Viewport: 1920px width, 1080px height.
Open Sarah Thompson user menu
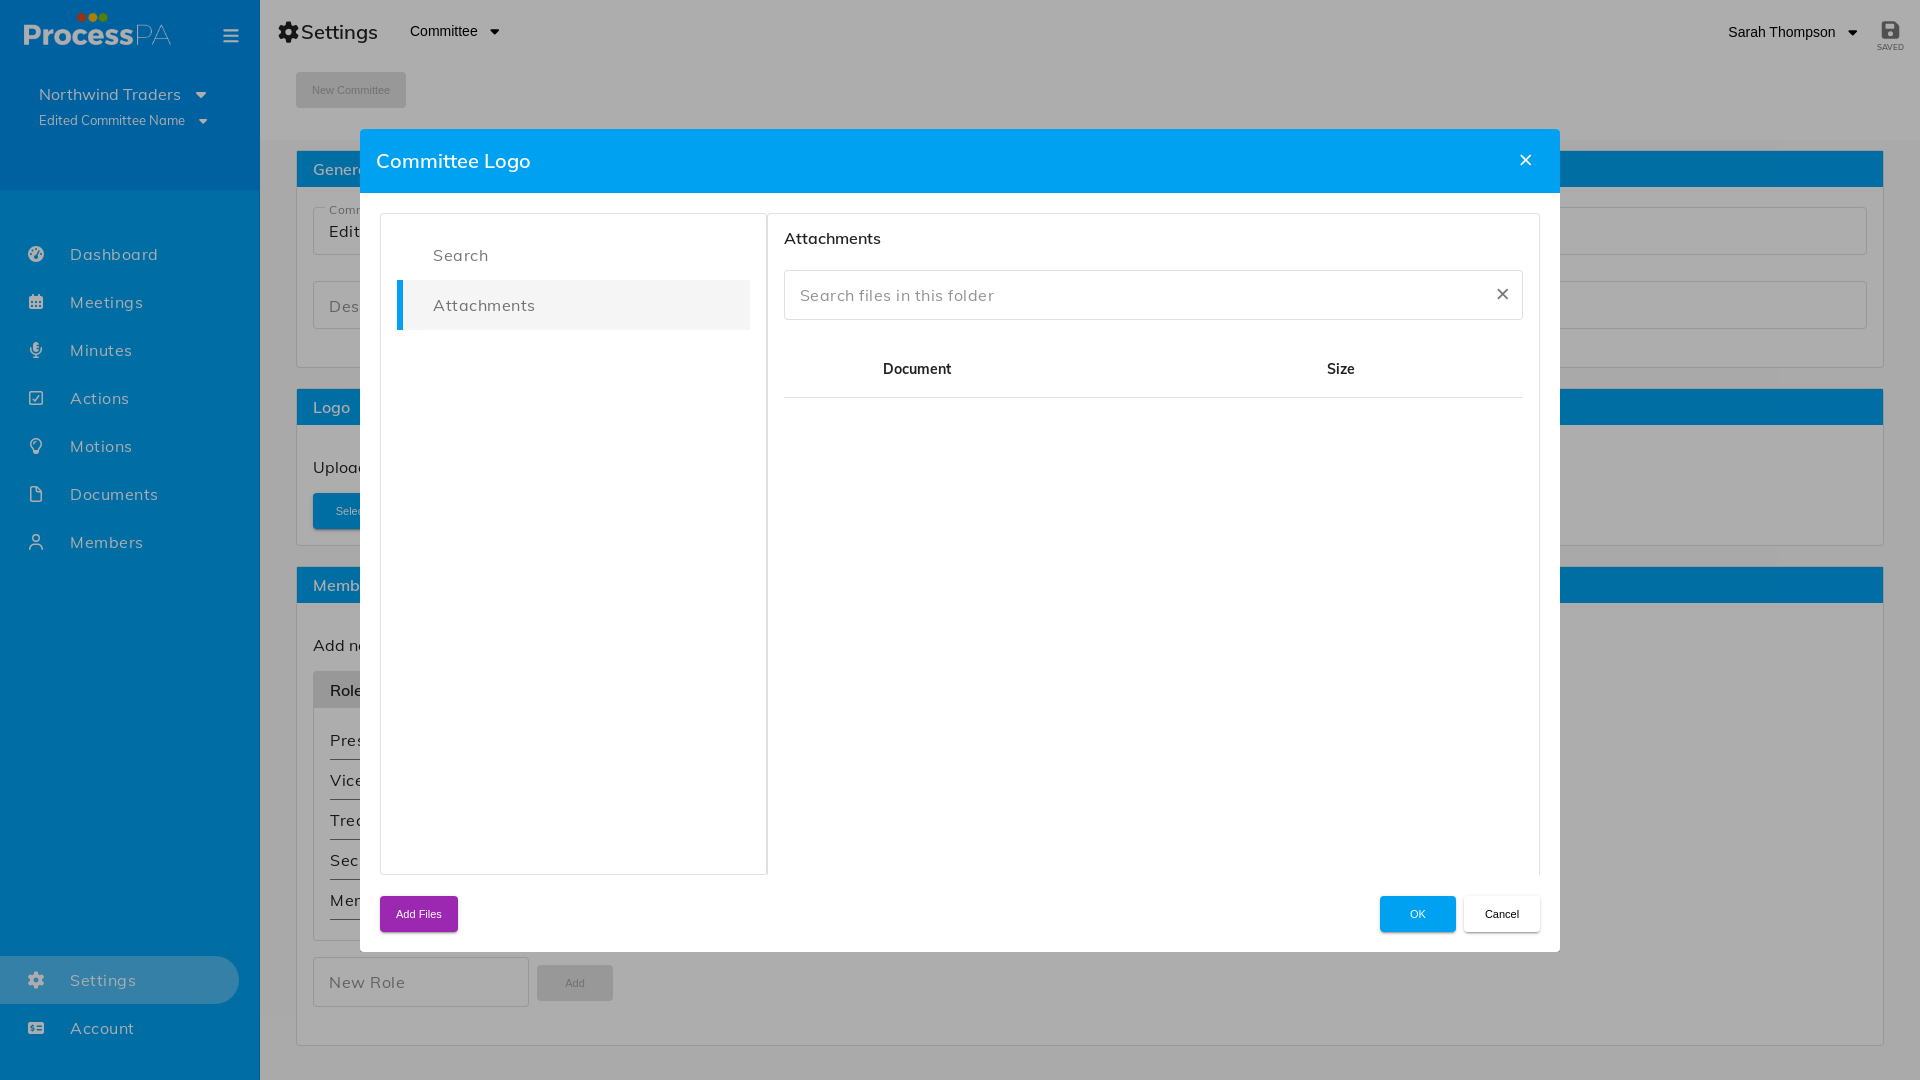point(1792,32)
